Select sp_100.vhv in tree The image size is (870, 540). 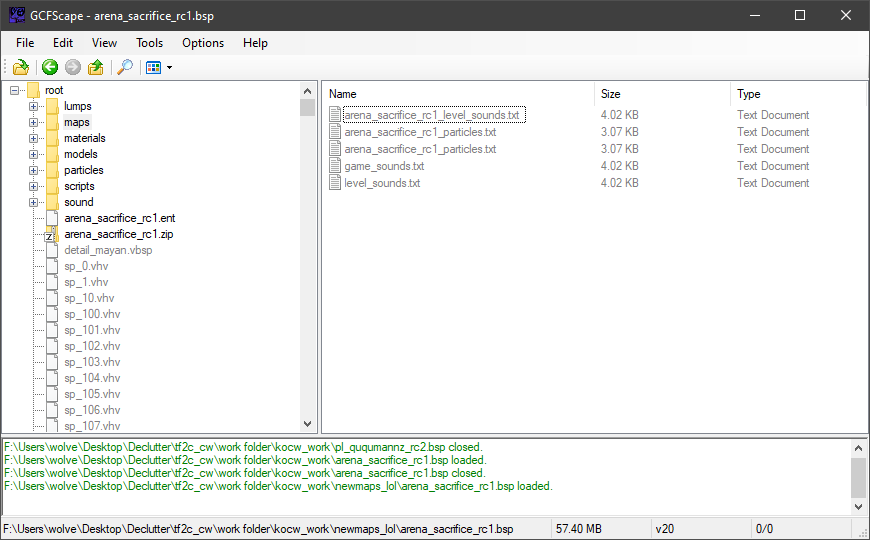click(x=92, y=314)
